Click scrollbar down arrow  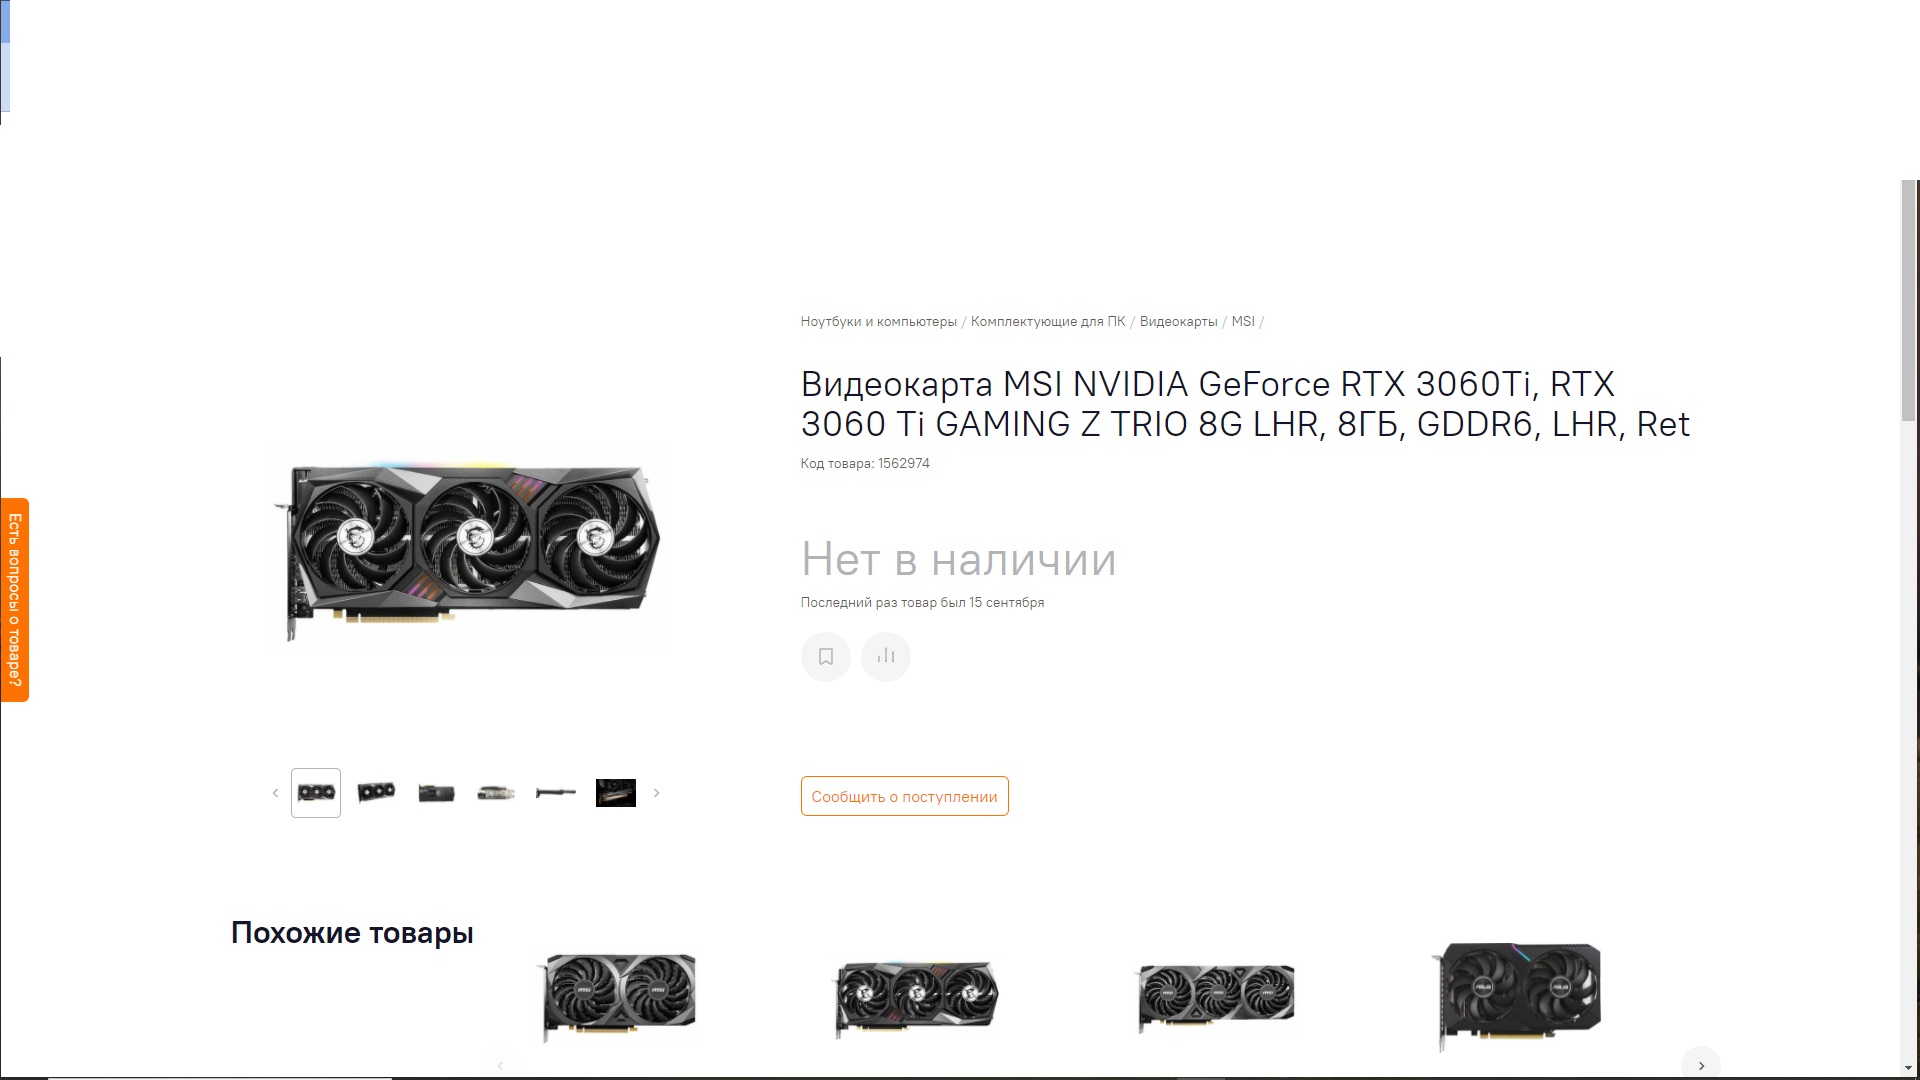(1909, 1069)
